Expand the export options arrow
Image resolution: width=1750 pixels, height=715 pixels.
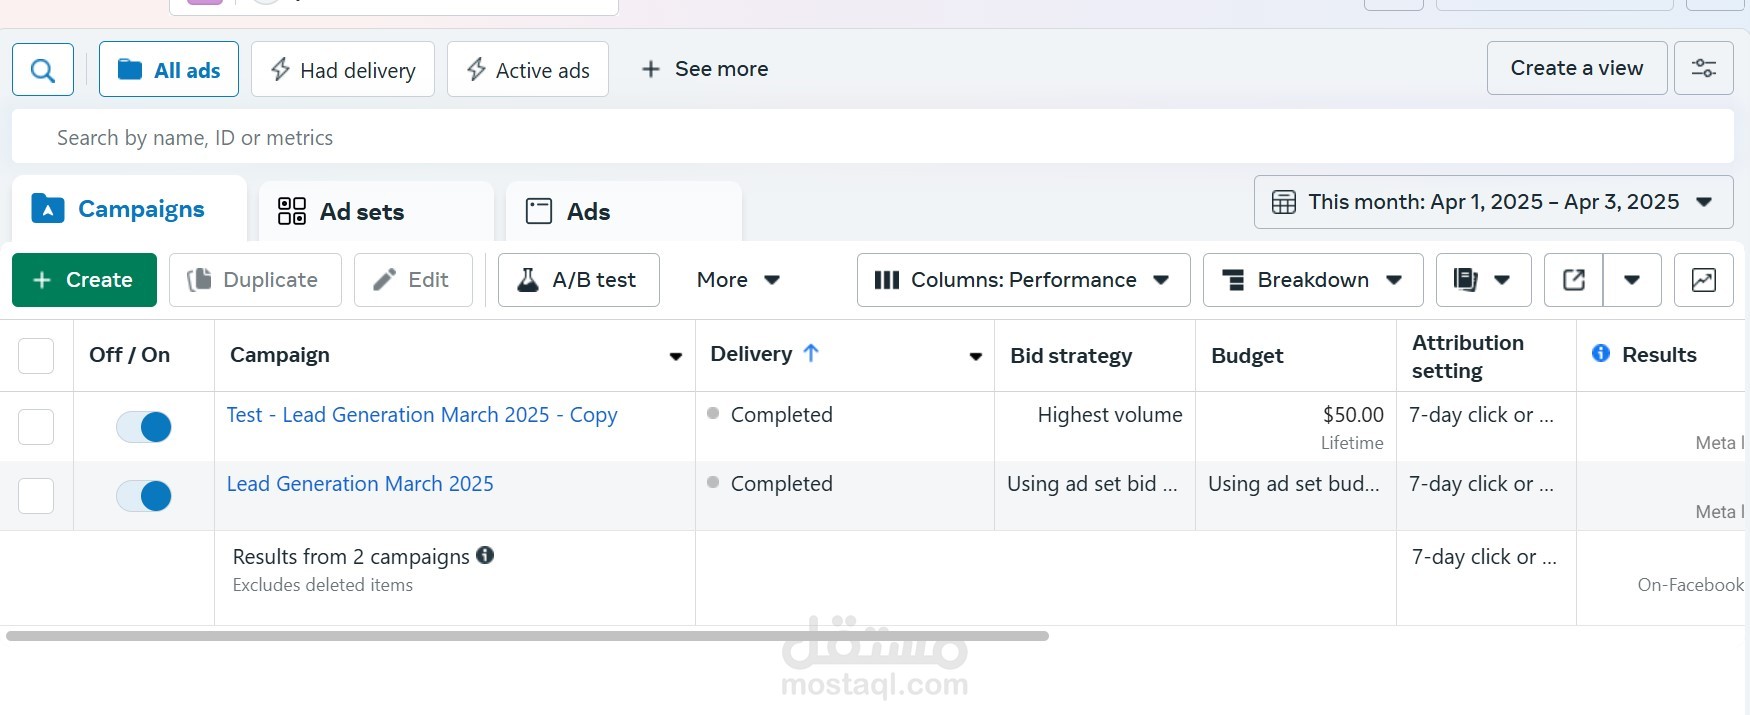pyautogui.click(x=1632, y=280)
